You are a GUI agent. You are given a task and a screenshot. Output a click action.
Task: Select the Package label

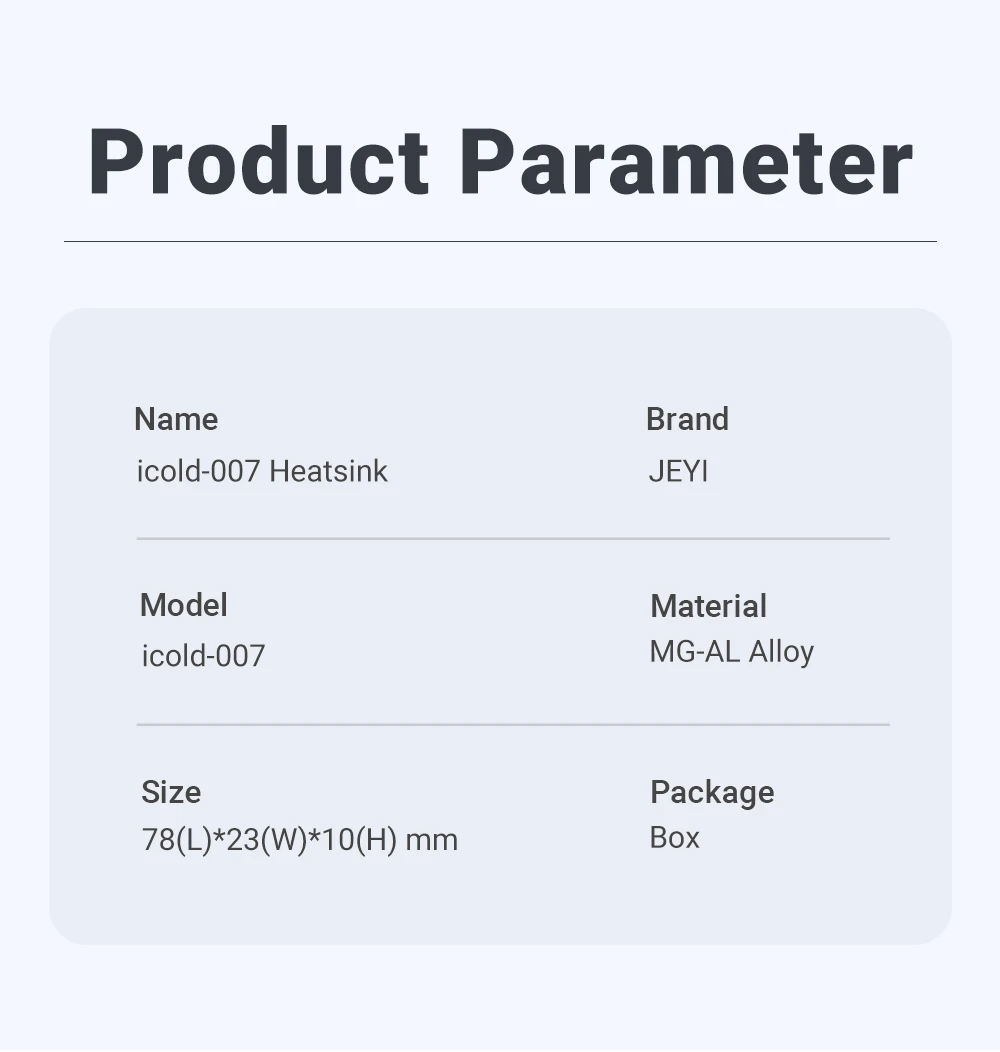tap(712, 793)
